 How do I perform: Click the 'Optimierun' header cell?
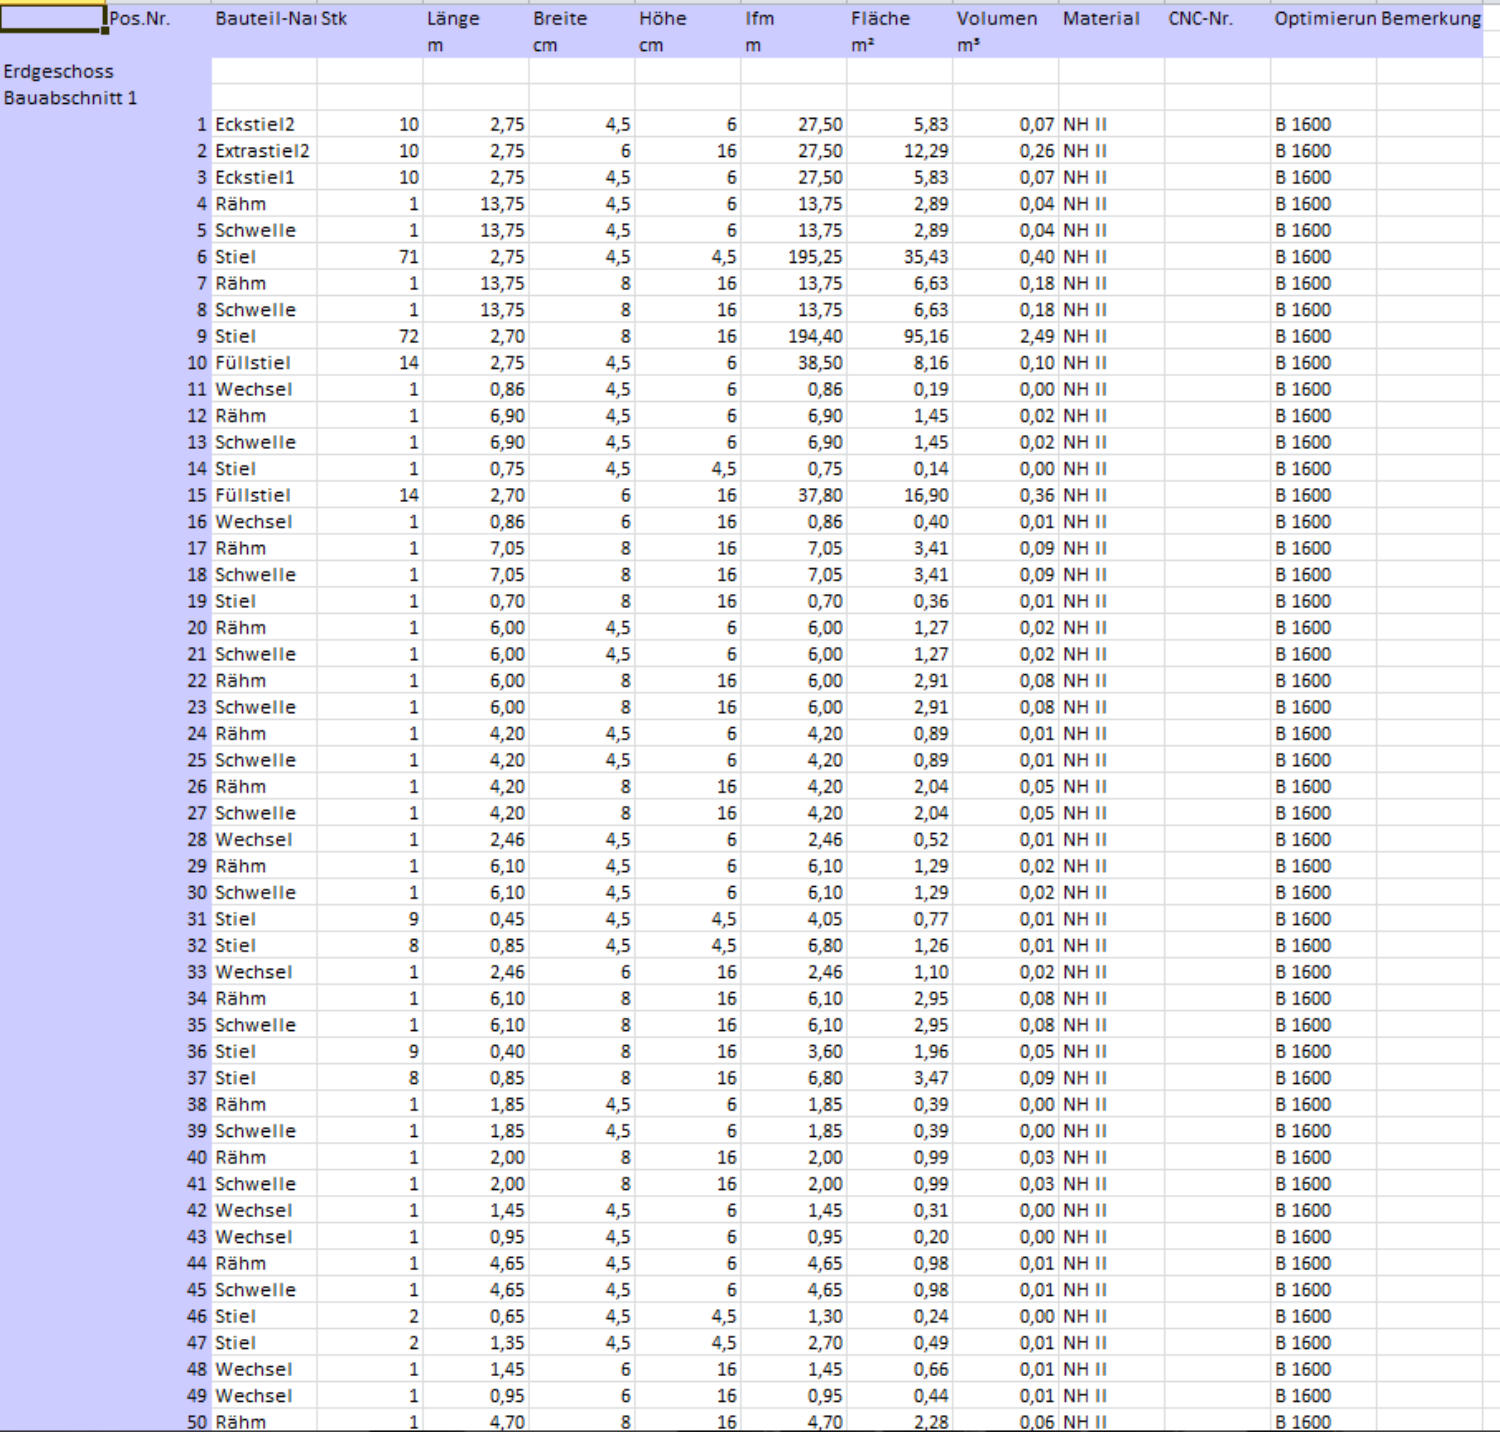tap(1324, 18)
